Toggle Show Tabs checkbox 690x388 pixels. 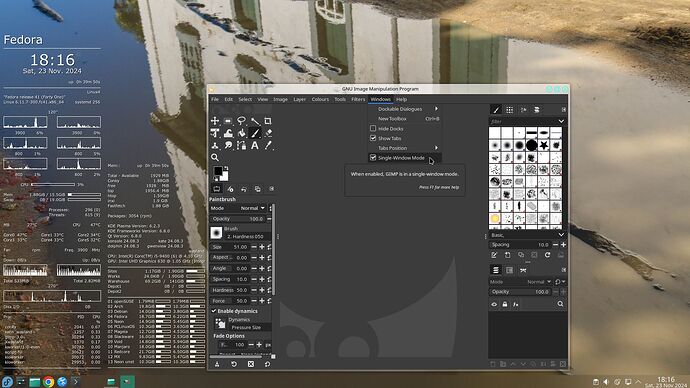[373, 138]
